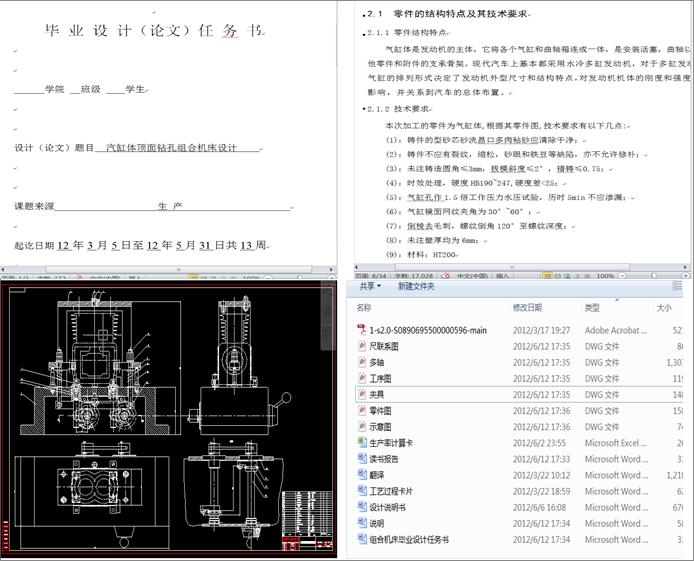
Task: Select the 生产率计算卡 Excel file
Action: [x=385, y=442]
